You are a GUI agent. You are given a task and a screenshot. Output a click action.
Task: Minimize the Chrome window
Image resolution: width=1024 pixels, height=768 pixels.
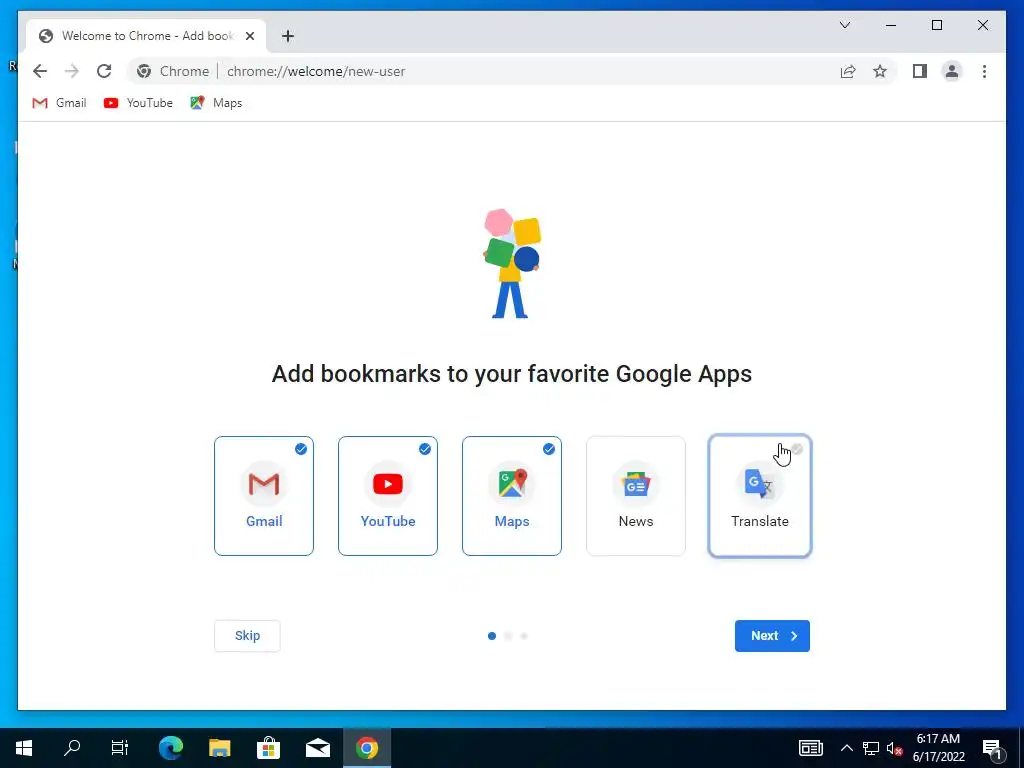tap(891, 25)
